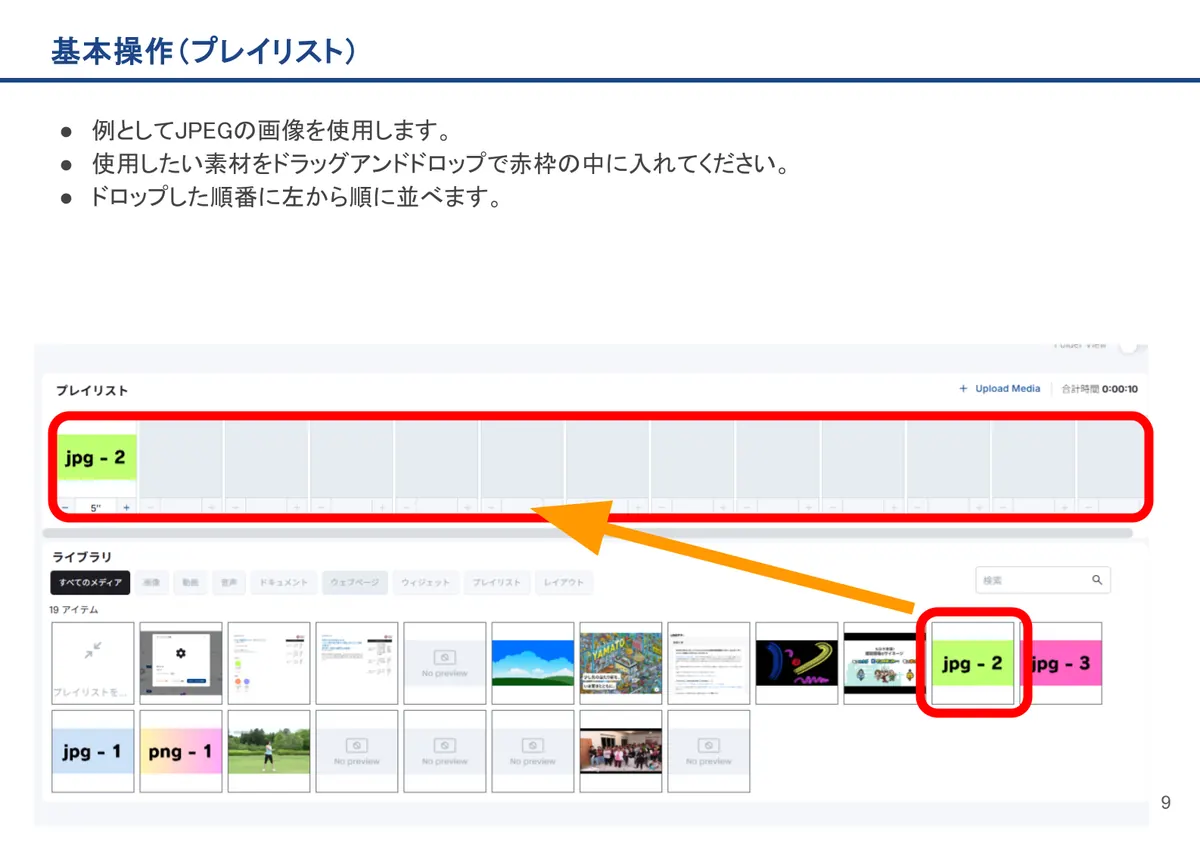This screenshot has width=1200, height=849.
Task: Click the playlist horizontal scrollbar
Action: coord(588,533)
